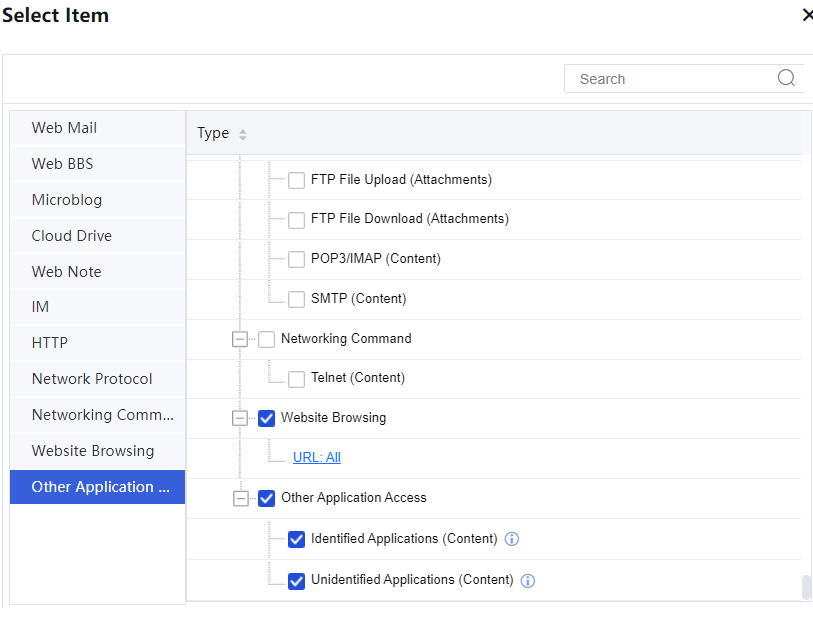Viewport: 813px width, 628px height.
Task: Tick the Telnet (Content) checkbox
Action: (x=296, y=379)
